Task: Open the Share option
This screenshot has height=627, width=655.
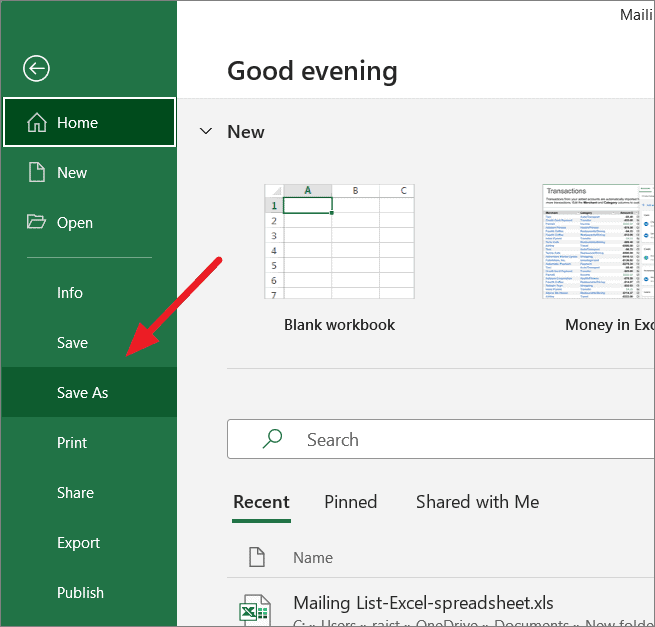Action: (x=89, y=492)
